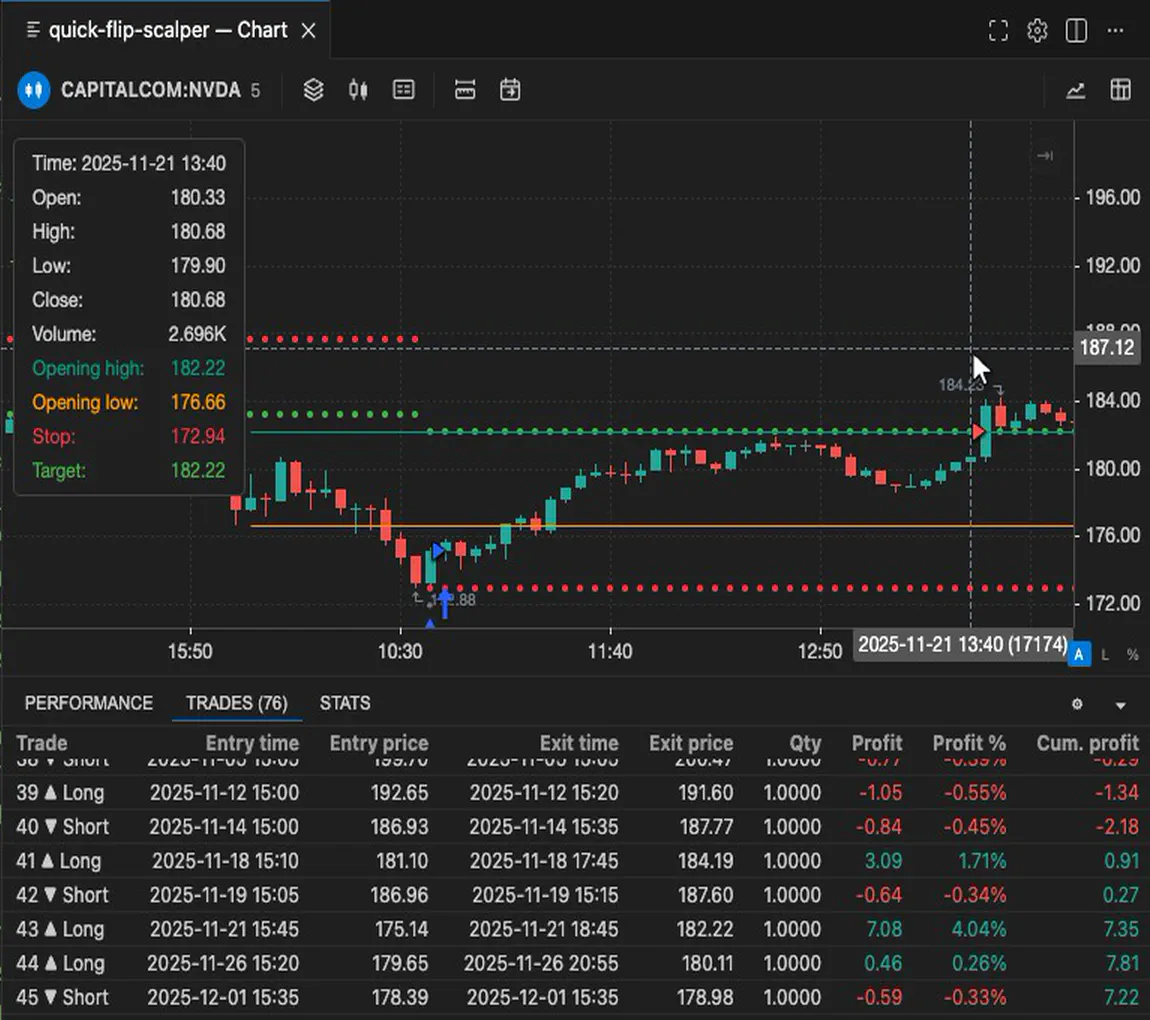Click the 187.12 crosshair price label
Viewport: 1150px width, 1020px height.
pos(1107,348)
